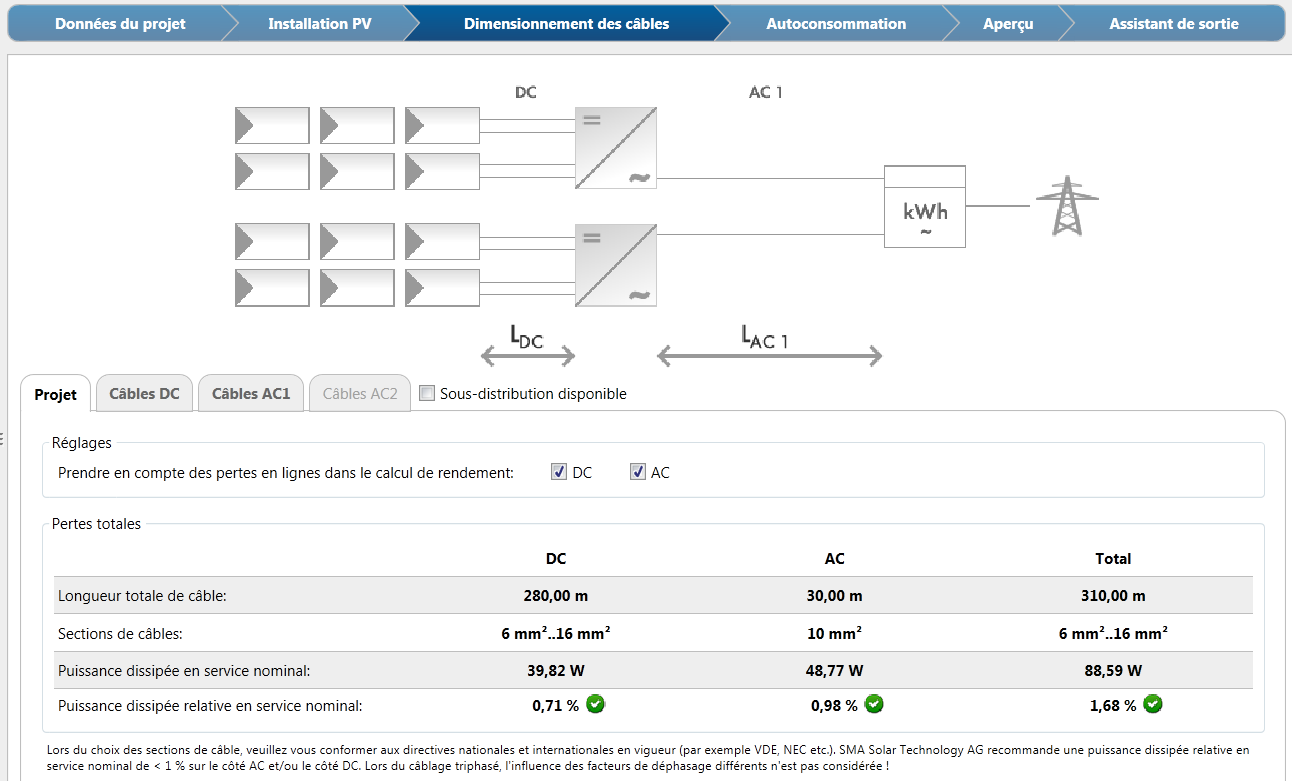Click the L DC length arrow
The image size is (1292, 781).
528,355
